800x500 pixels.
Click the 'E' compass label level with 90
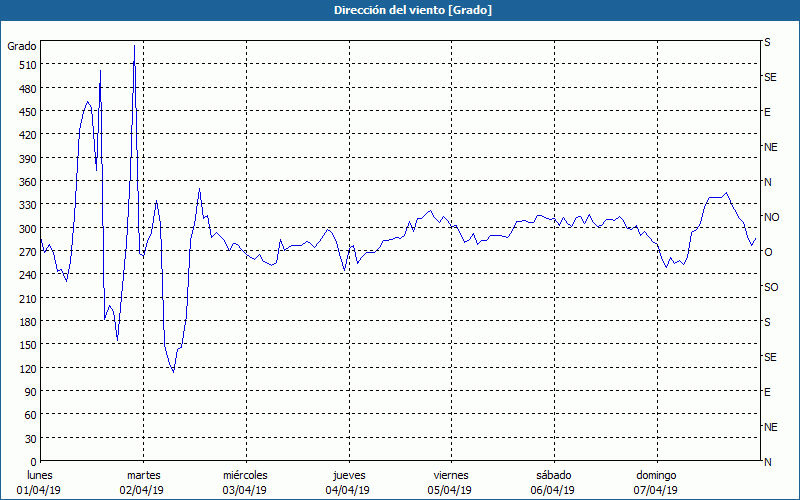(x=767, y=392)
